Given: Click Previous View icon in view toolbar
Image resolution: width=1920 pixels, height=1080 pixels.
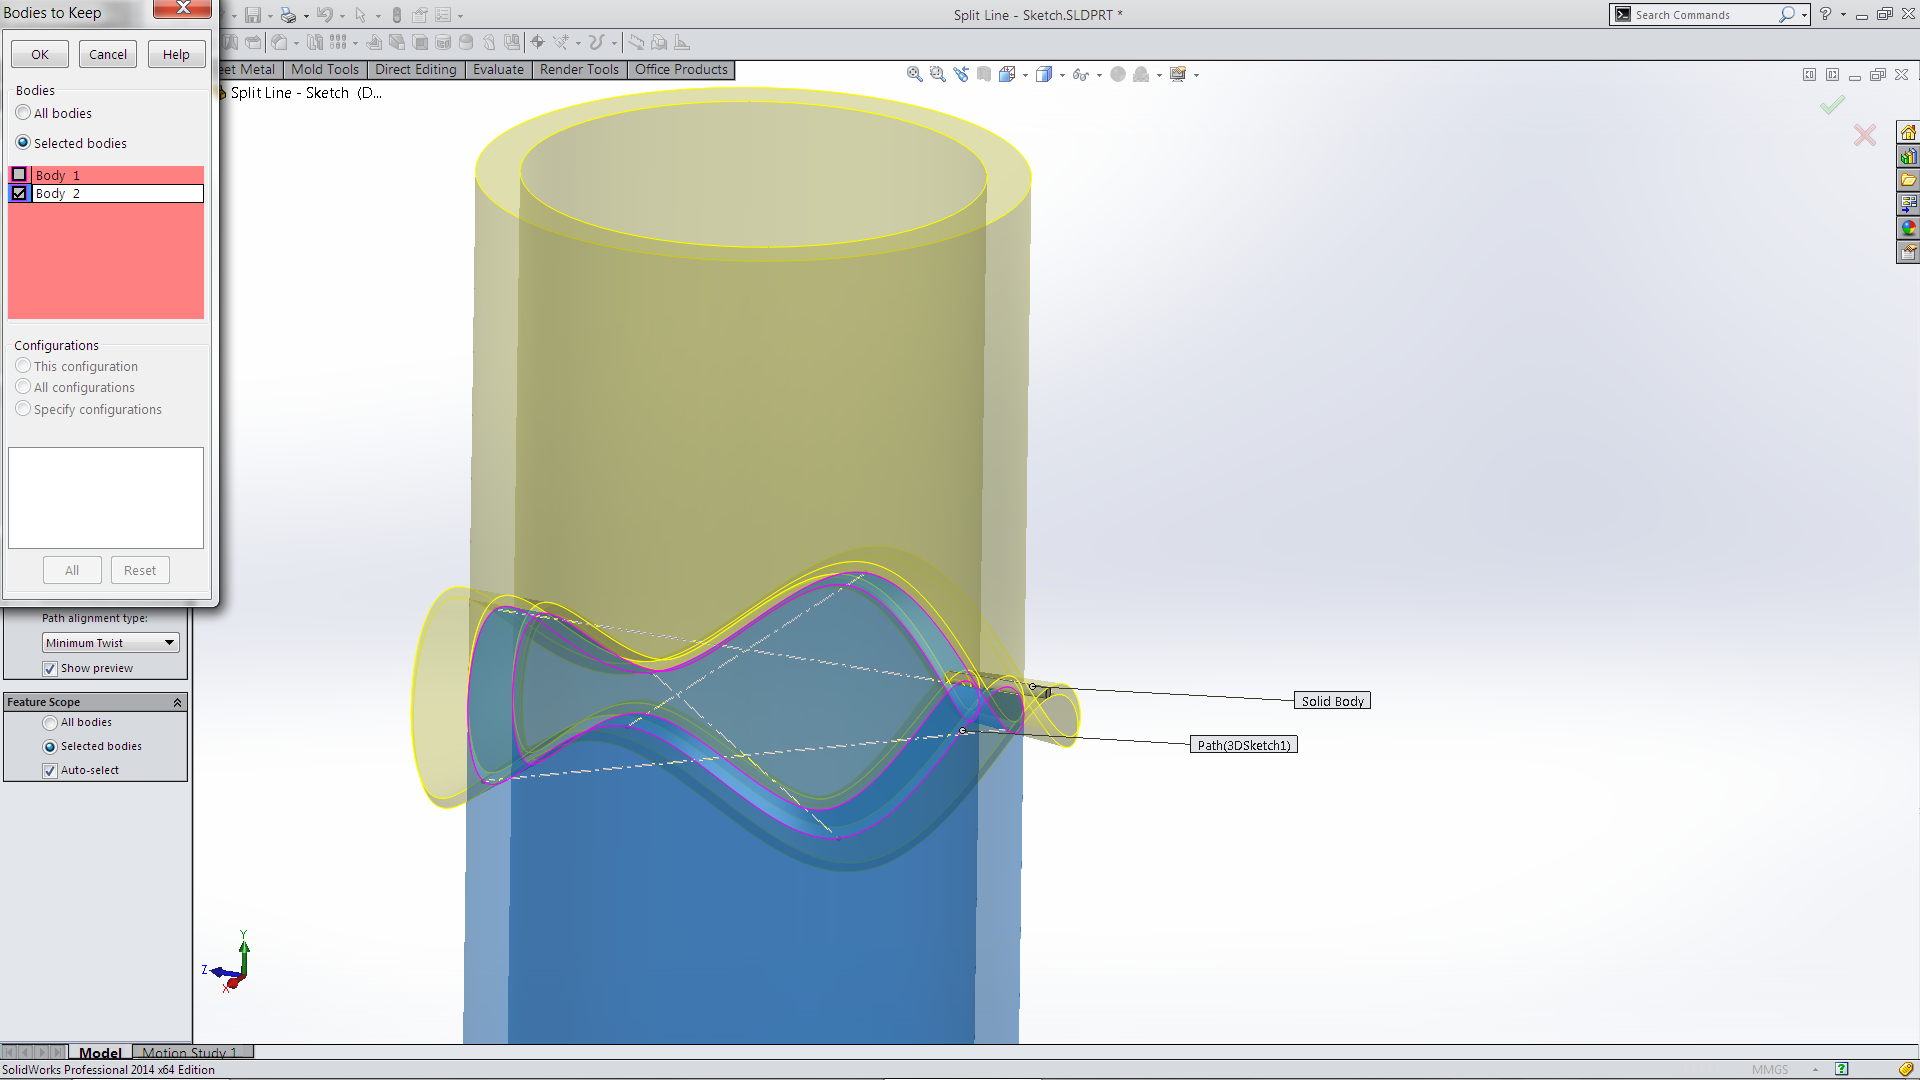Looking at the screenshot, I should point(961,74).
